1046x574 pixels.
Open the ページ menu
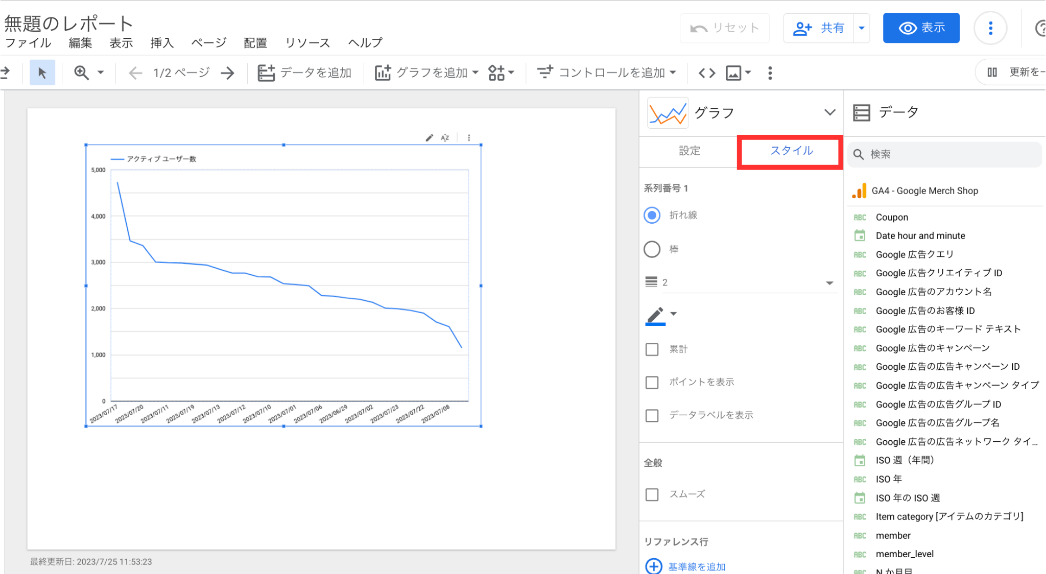click(208, 43)
